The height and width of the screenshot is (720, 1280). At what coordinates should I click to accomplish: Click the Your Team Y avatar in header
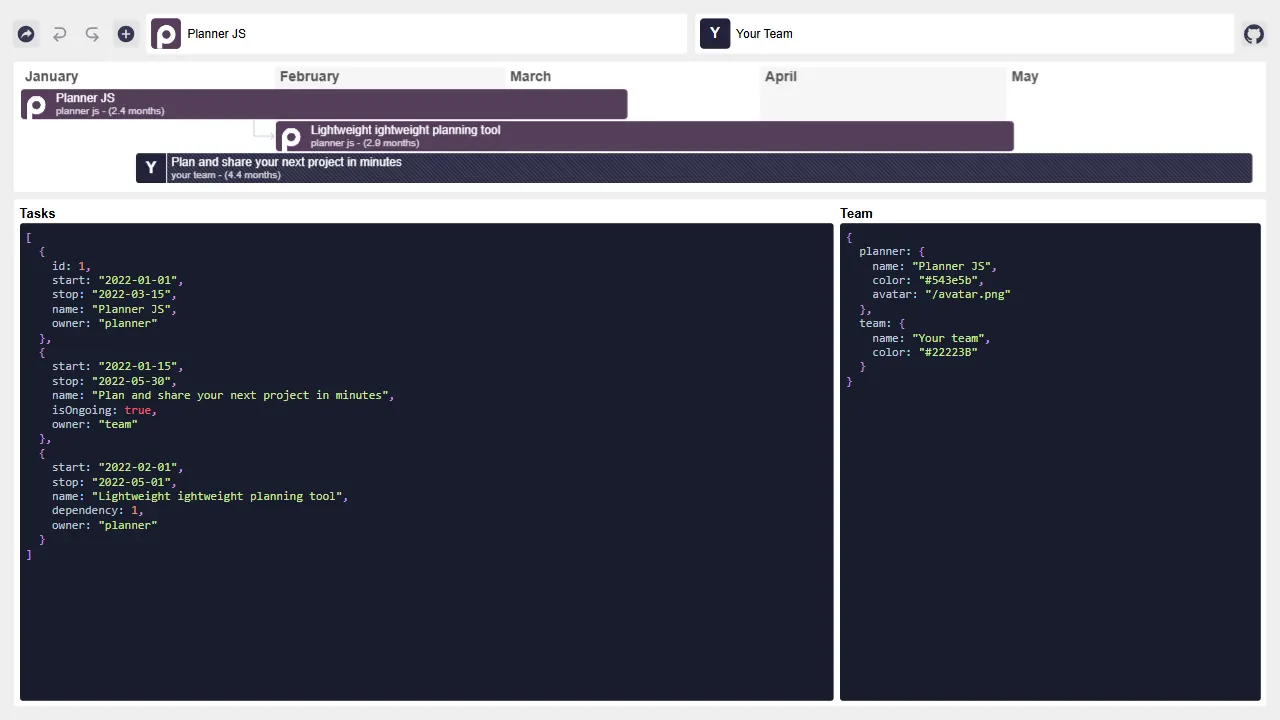click(x=715, y=34)
